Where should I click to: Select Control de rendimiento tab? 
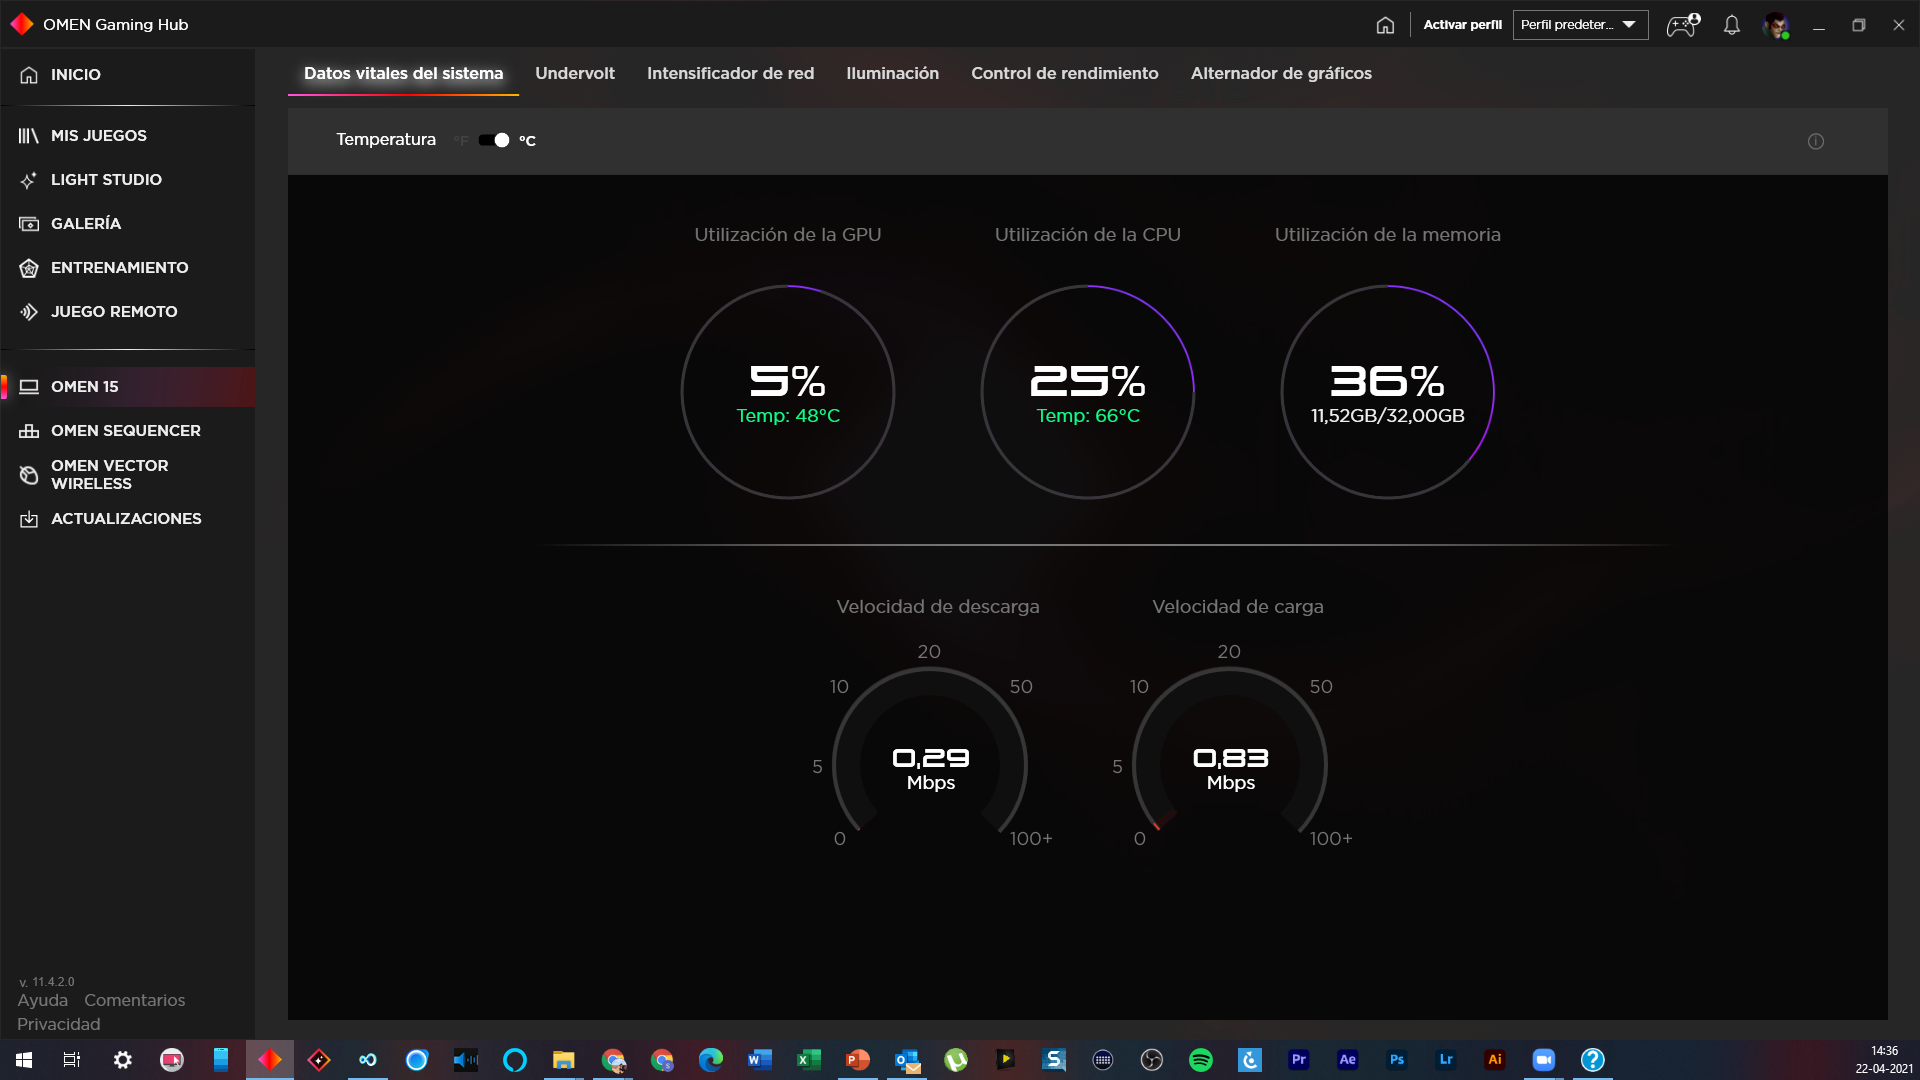click(x=1064, y=73)
